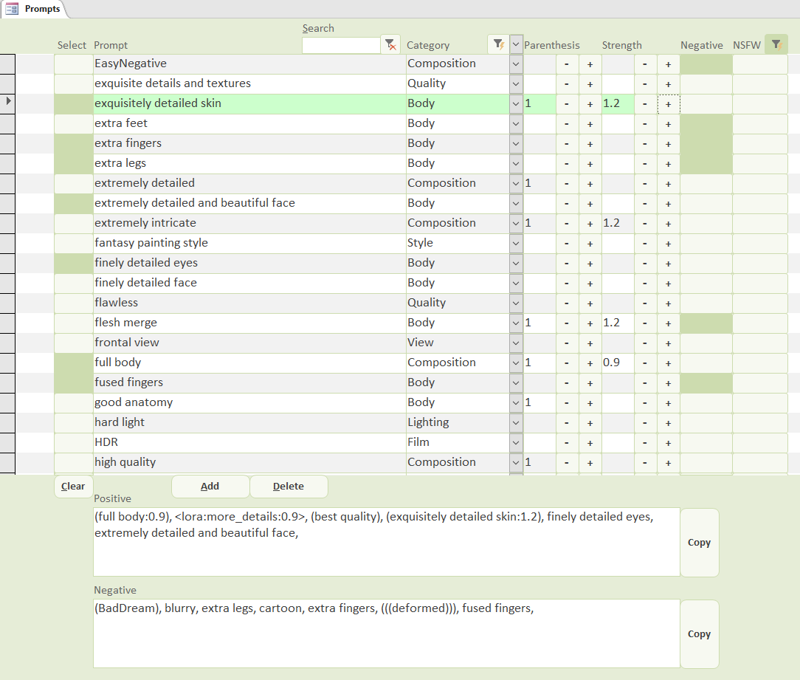
Task: Clear the search filter icon
Action: pyautogui.click(x=391, y=45)
